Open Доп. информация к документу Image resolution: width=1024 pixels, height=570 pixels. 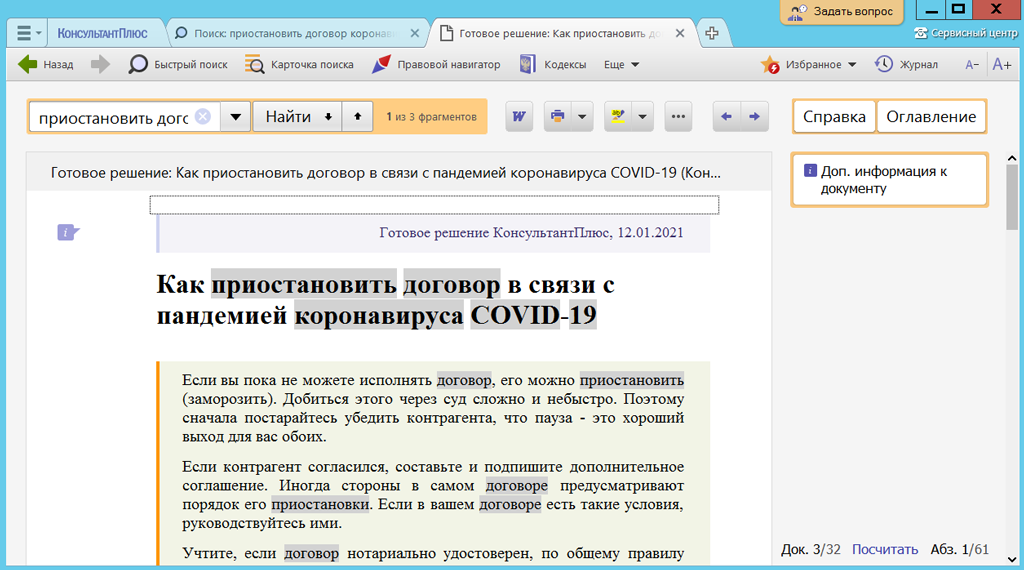[x=889, y=180]
